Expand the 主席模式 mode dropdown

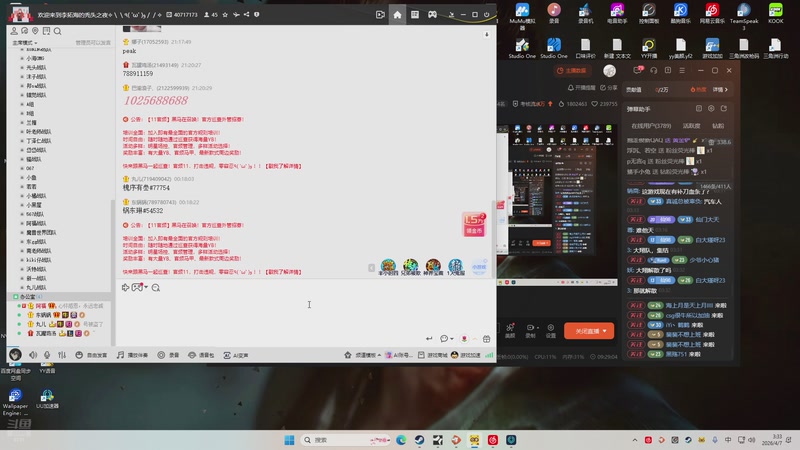pos(25,43)
